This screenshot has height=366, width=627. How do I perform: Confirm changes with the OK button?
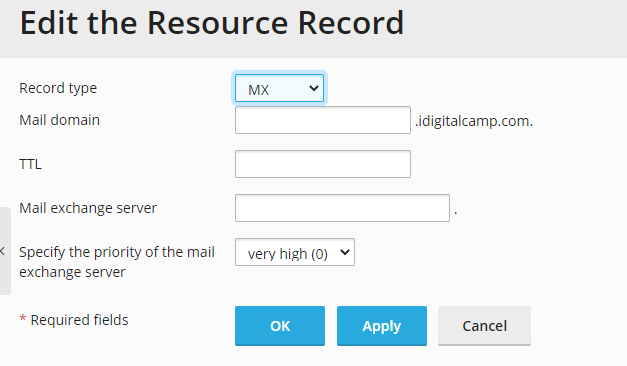[280, 326]
